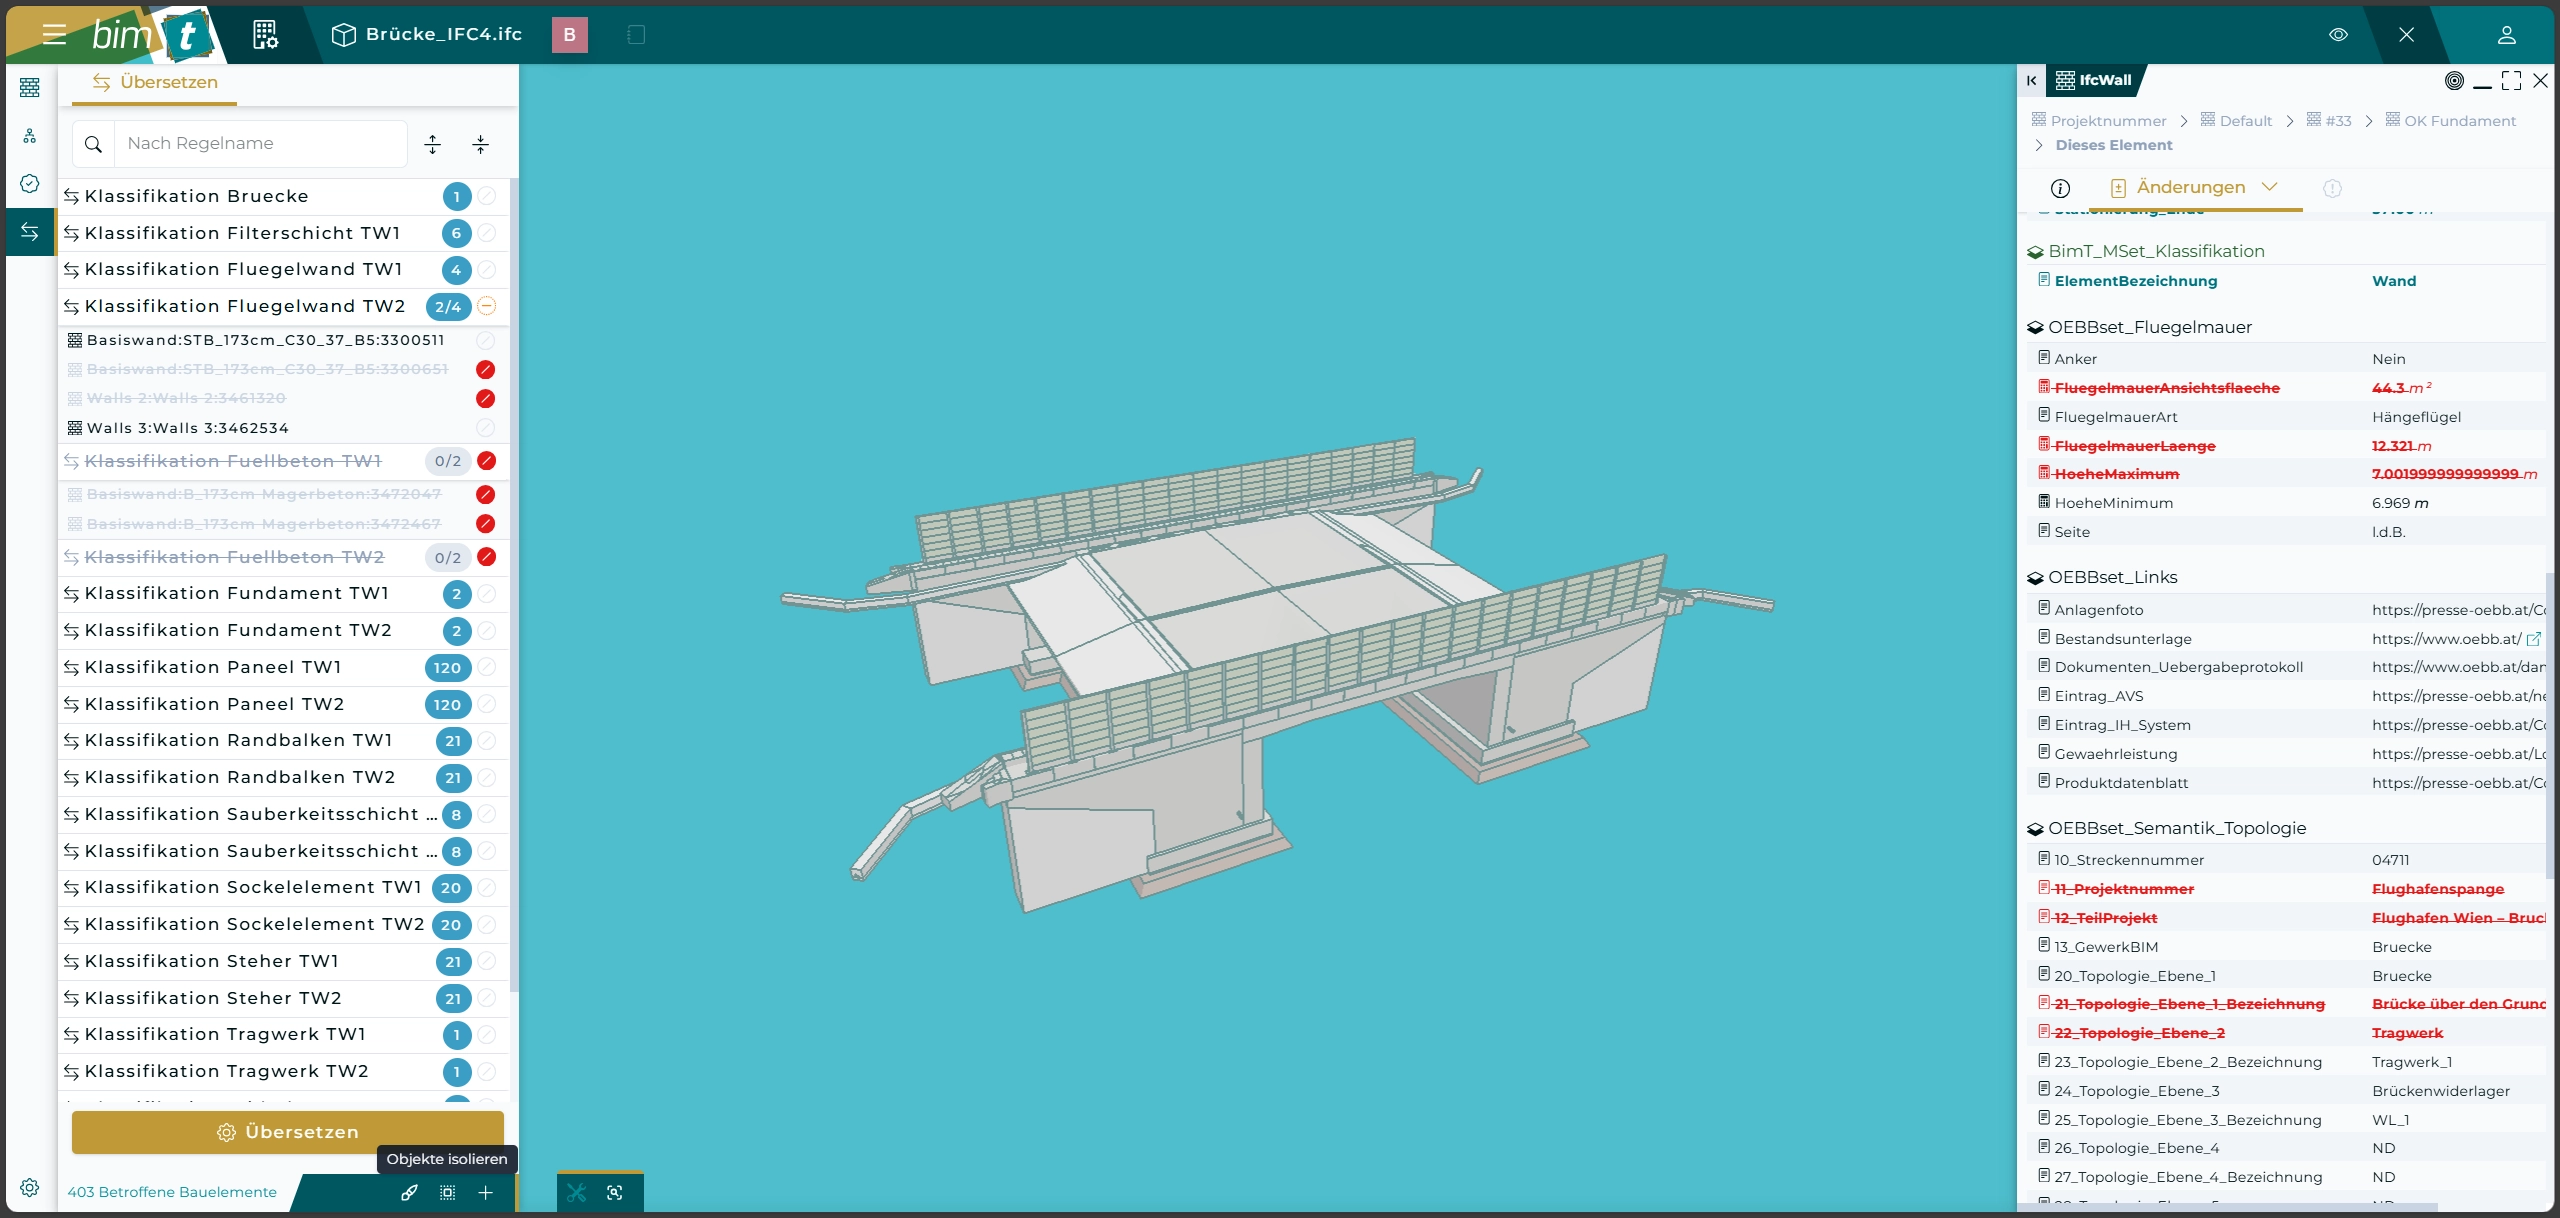Switch to the info tab in properties panel

[2060, 188]
